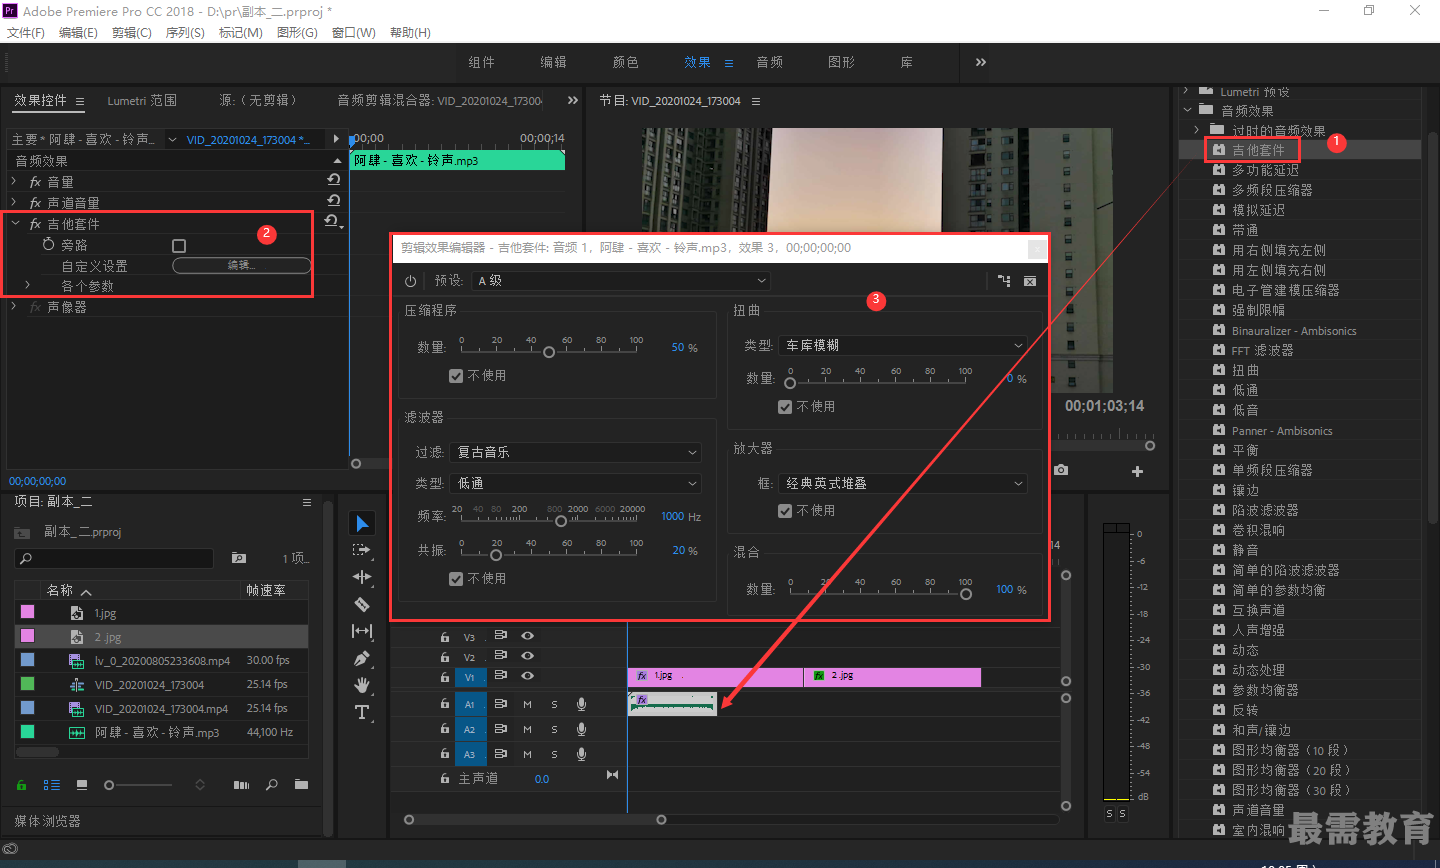Open the 序列(S) menu

point(185,32)
